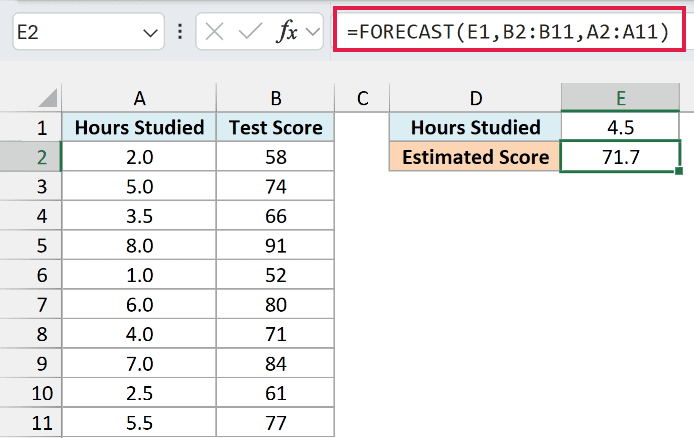Select cell with 8.0 hours studied

(139, 245)
